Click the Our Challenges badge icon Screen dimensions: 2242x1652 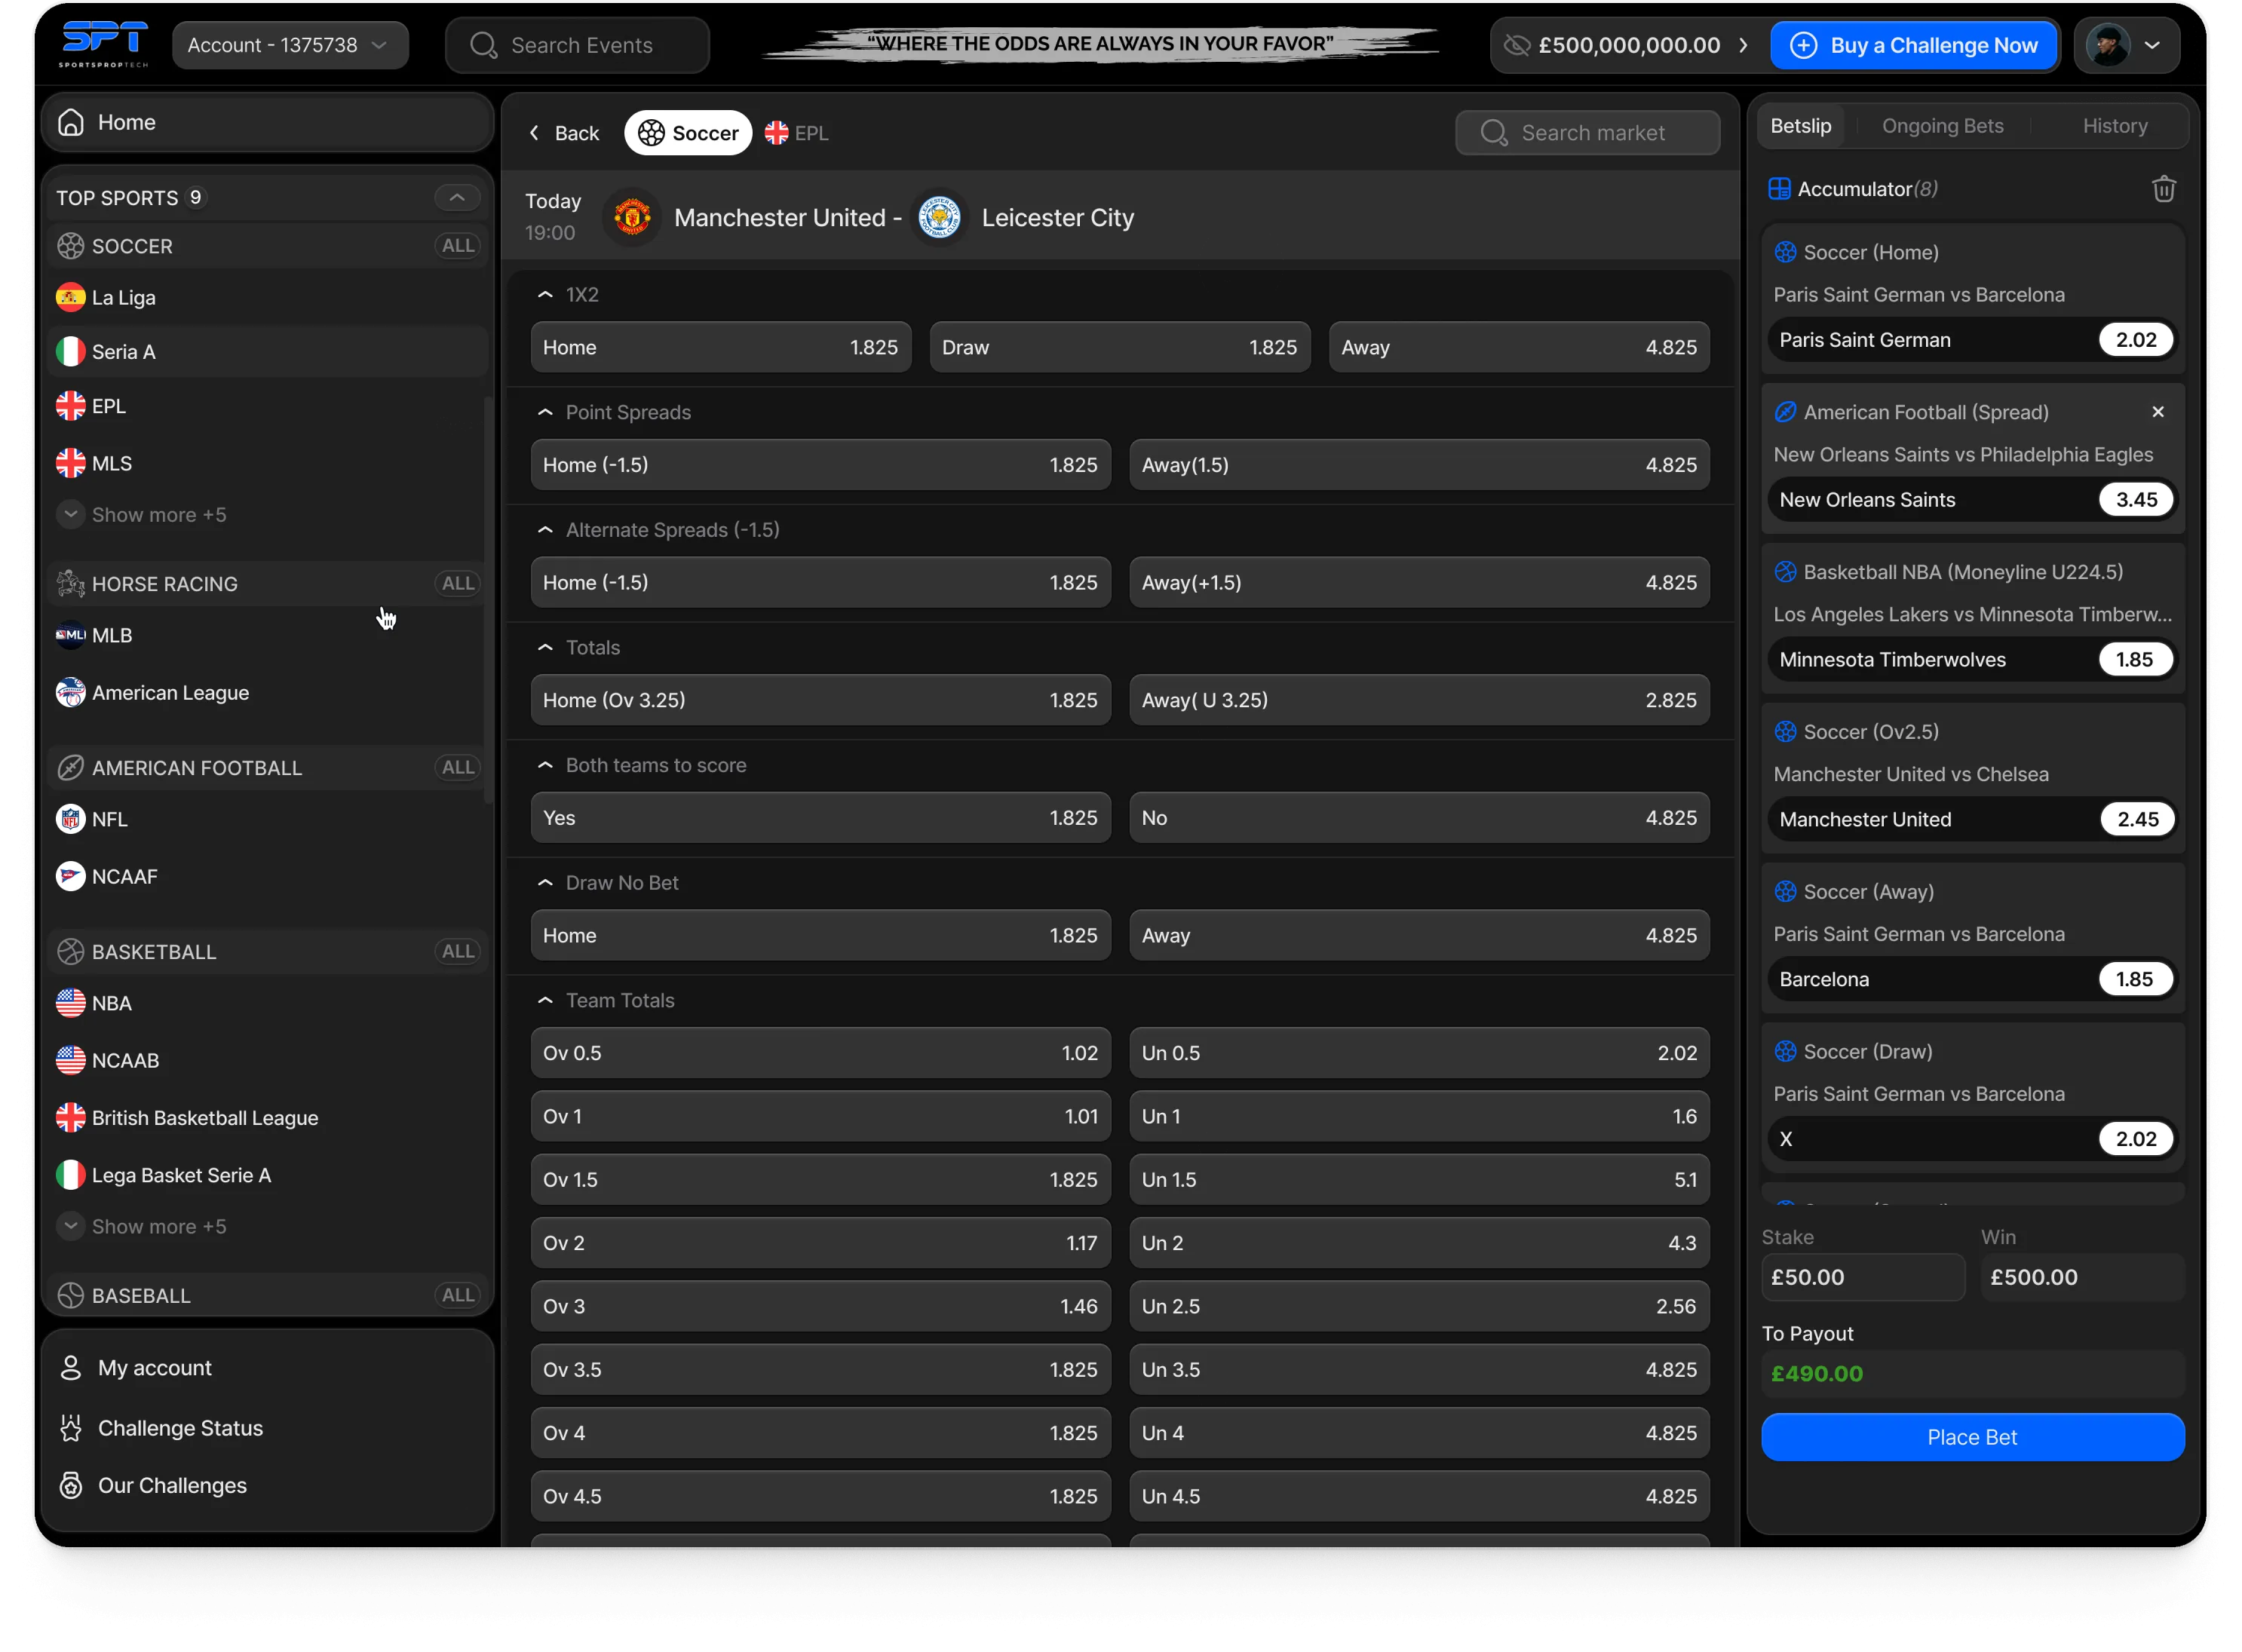[71, 1485]
